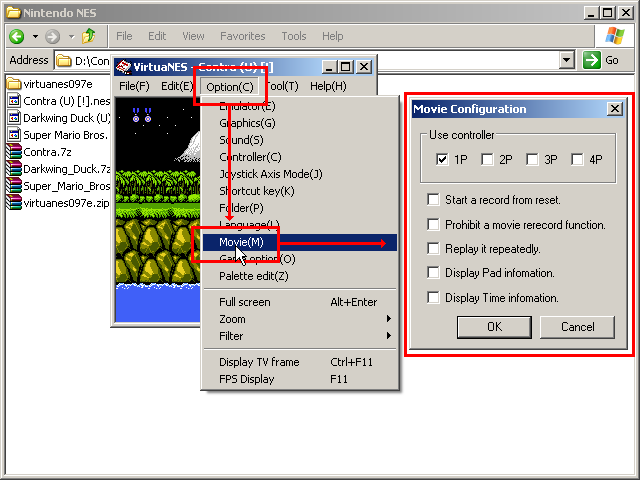Expand the Filter submenu arrow
The height and width of the screenshot is (480, 640).
389,336
